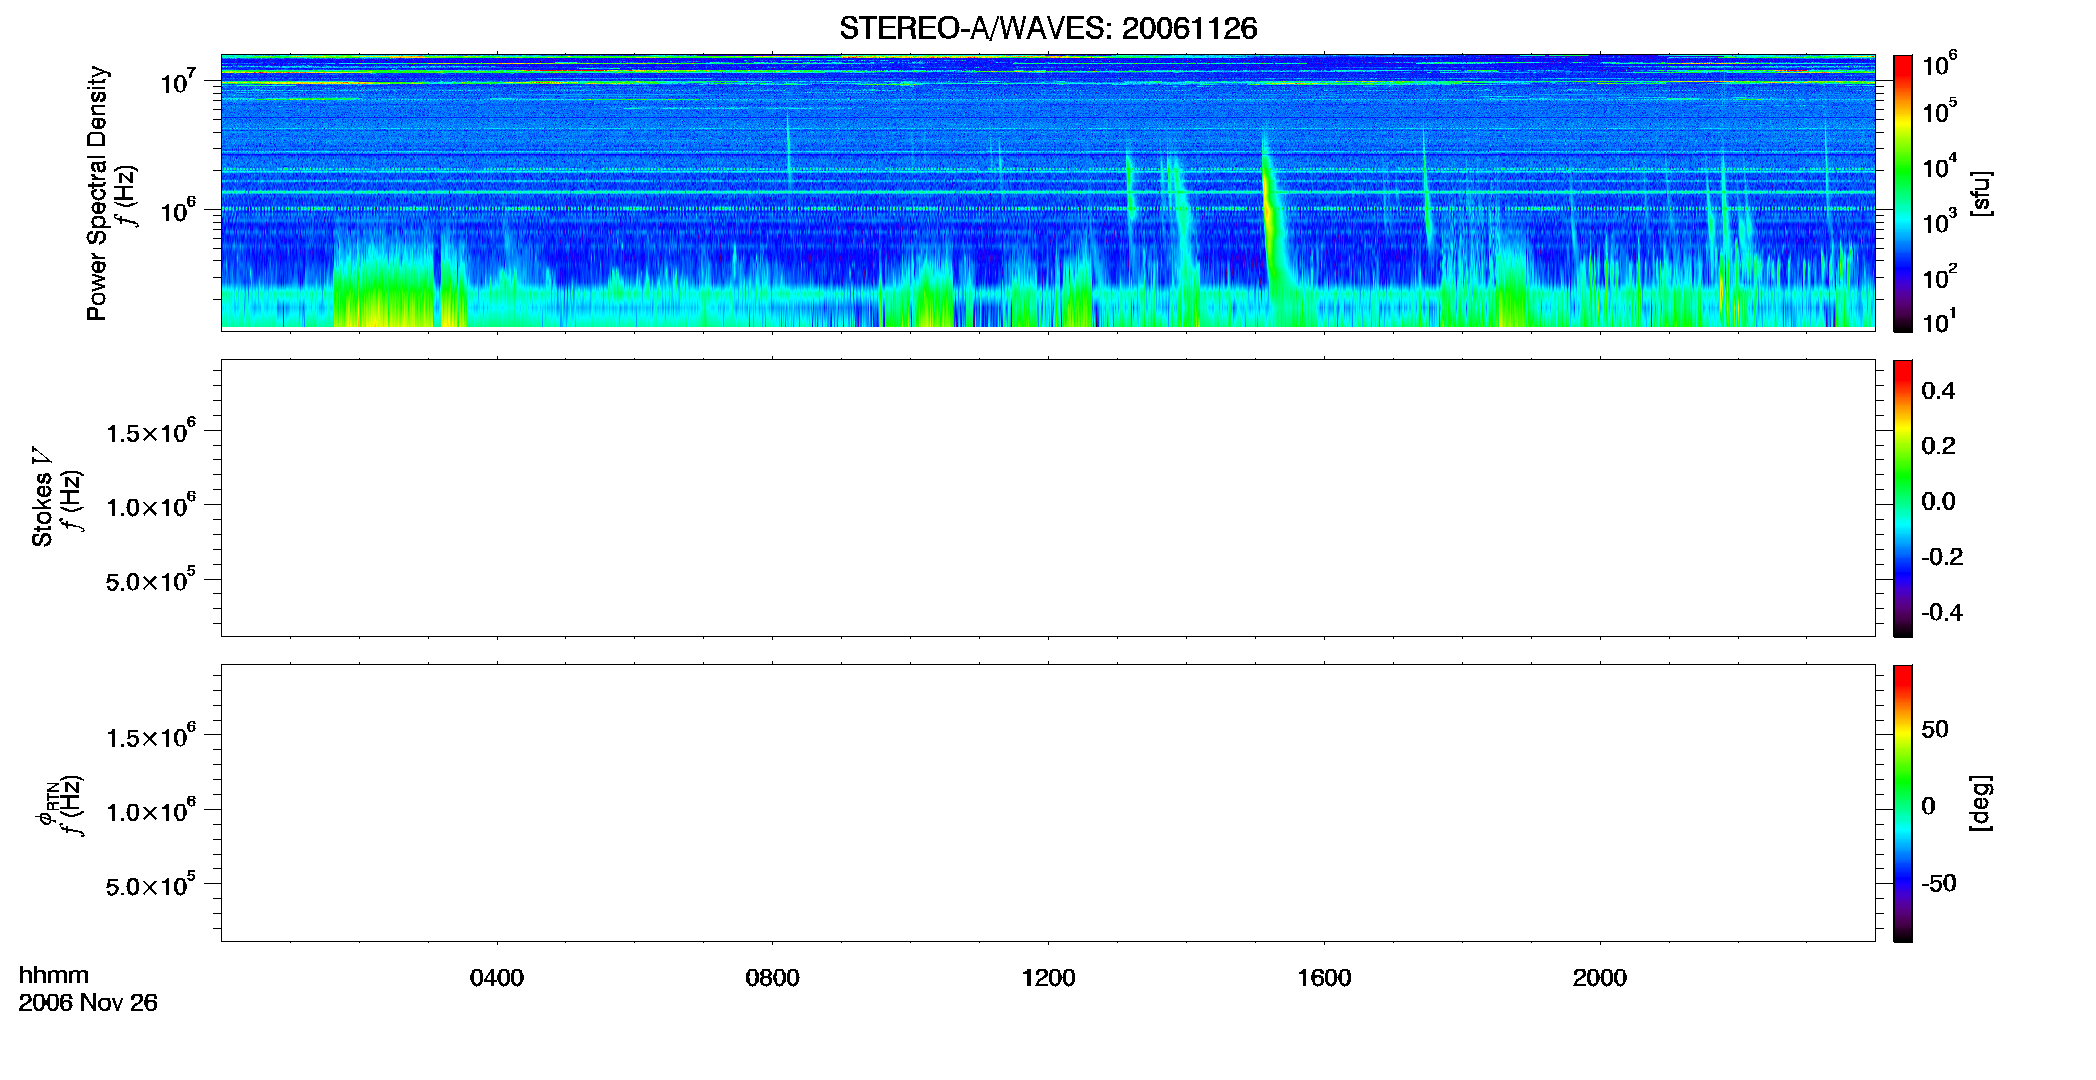Image resolution: width=2096 pixels, height=1080 pixels.
Task: Click the 0400 time axis label
Action: [497, 978]
